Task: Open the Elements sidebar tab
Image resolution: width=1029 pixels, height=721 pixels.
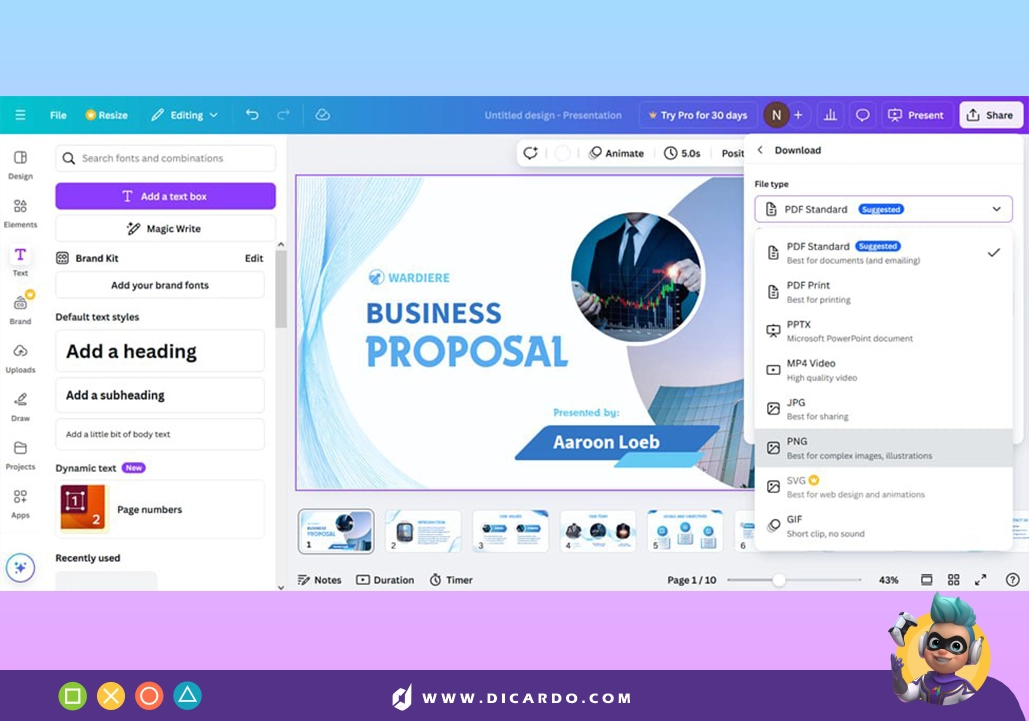Action: tap(20, 213)
